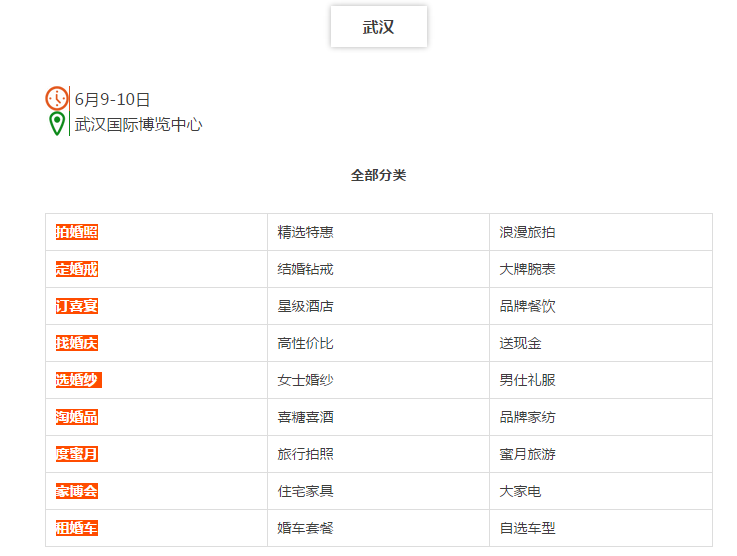Open the 订喜宴 category

pyautogui.click(x=77, y=306)
